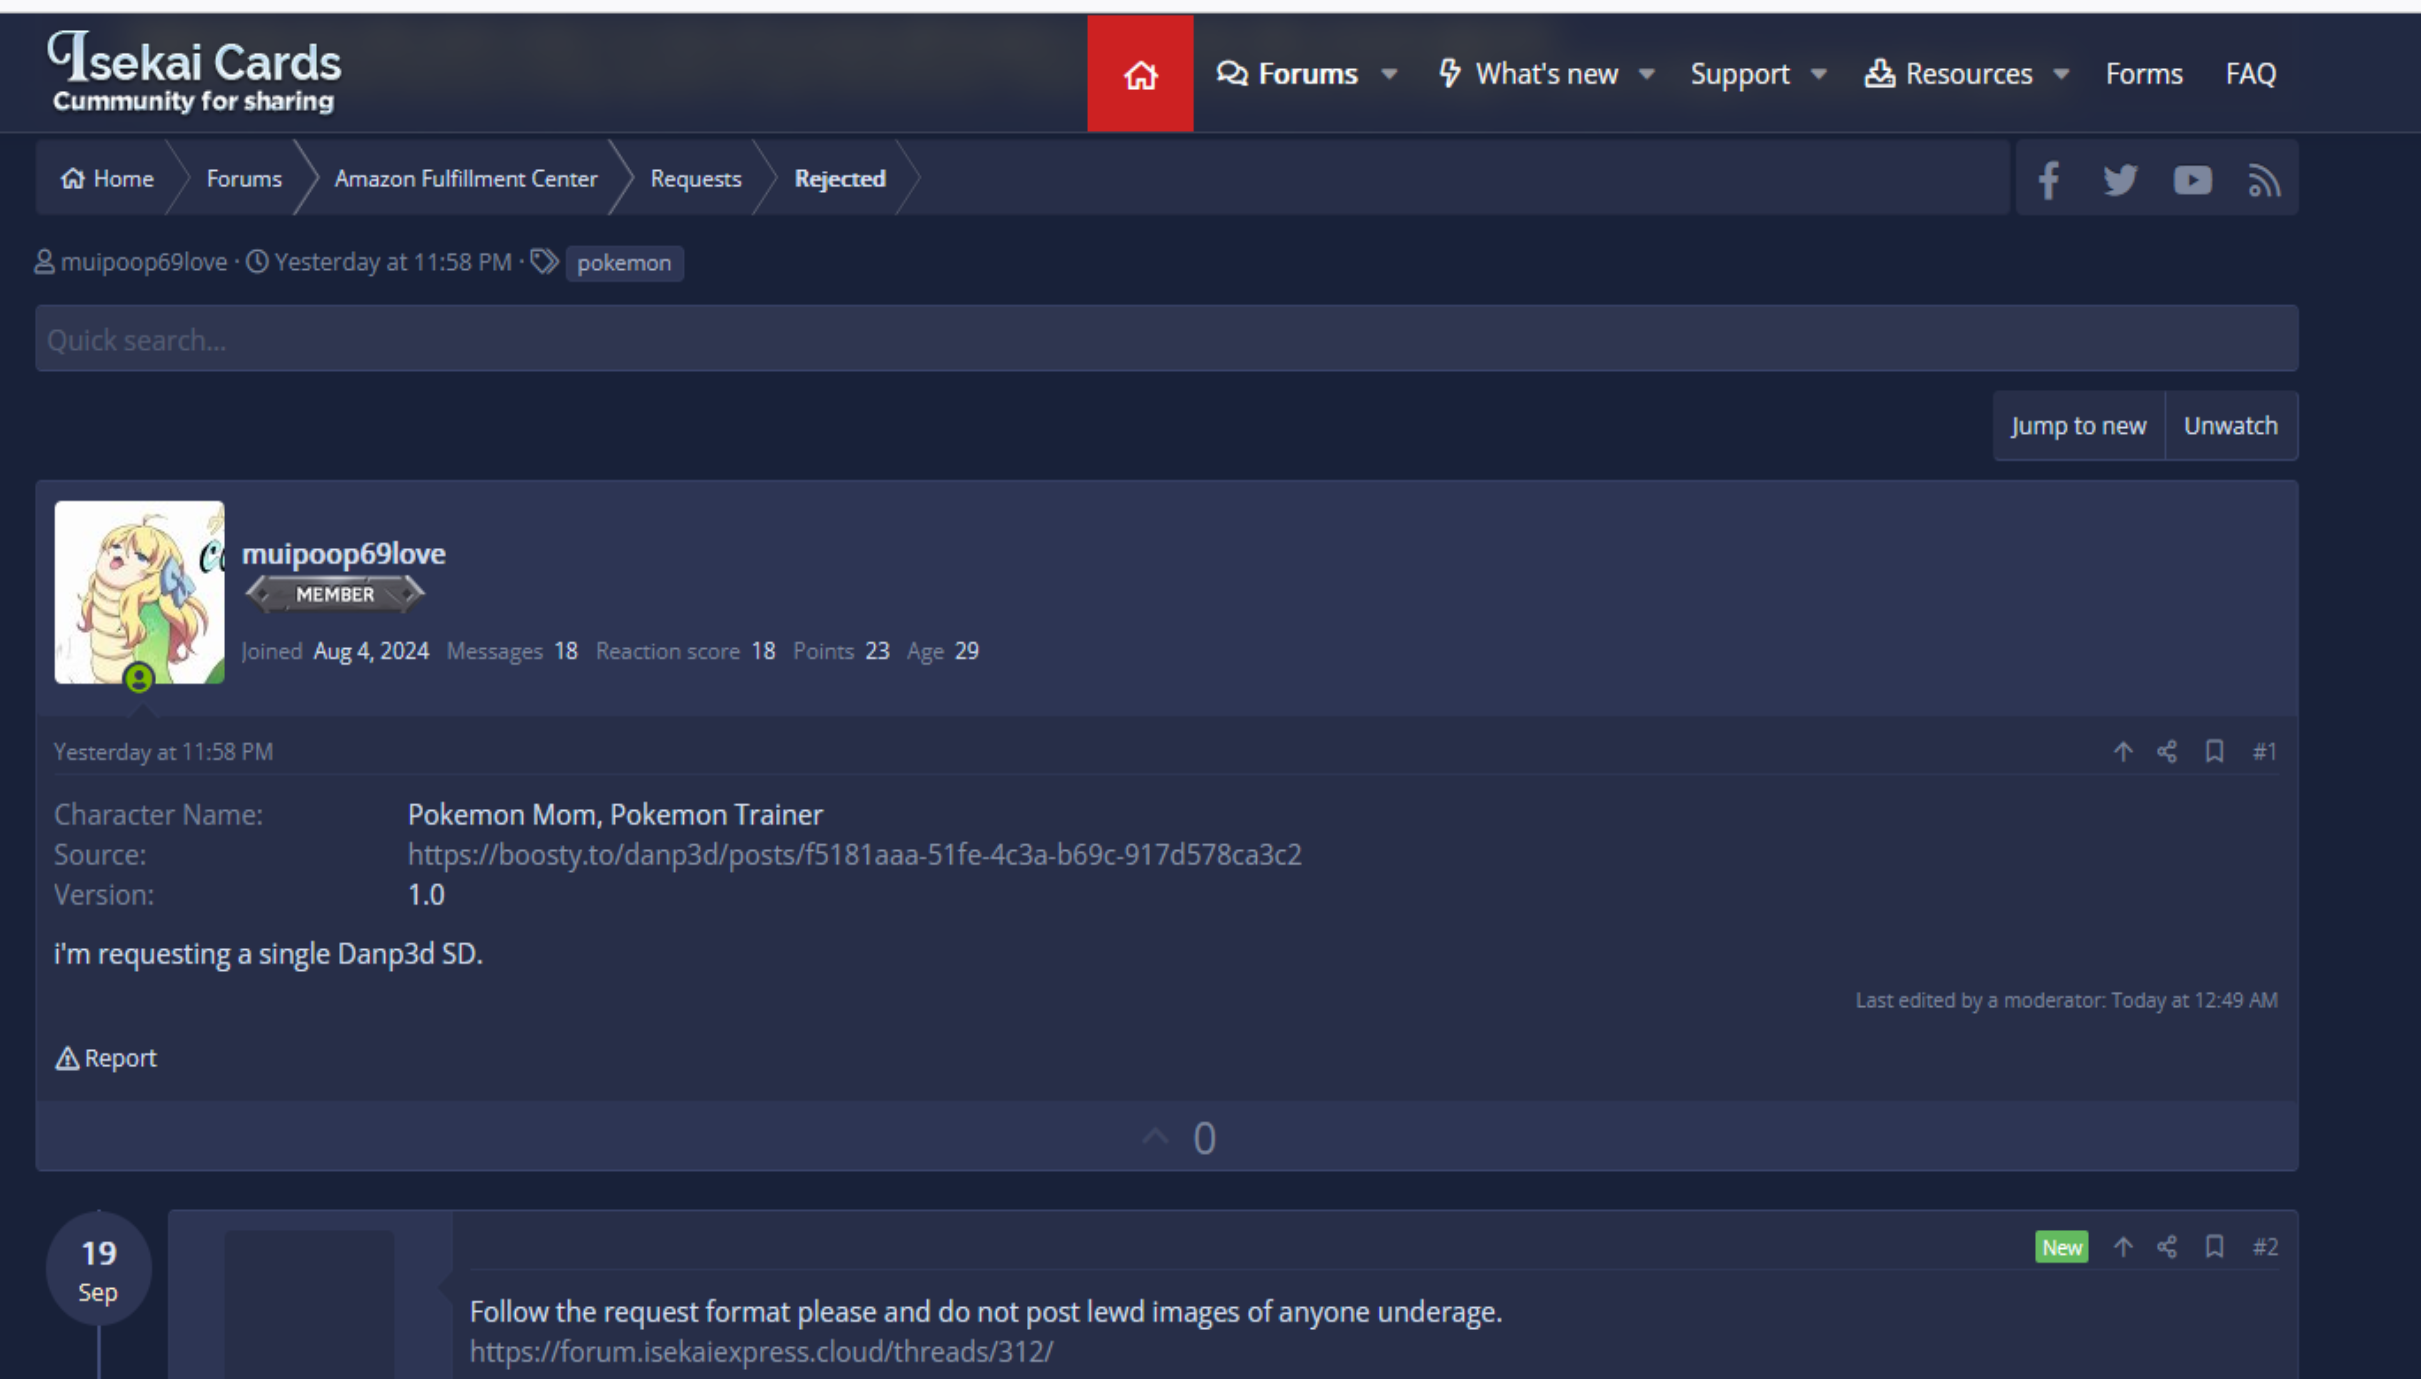Click the red home icon in navbar
2421x1379 pixels.
pyautogui.click(x=1139, y=74)
